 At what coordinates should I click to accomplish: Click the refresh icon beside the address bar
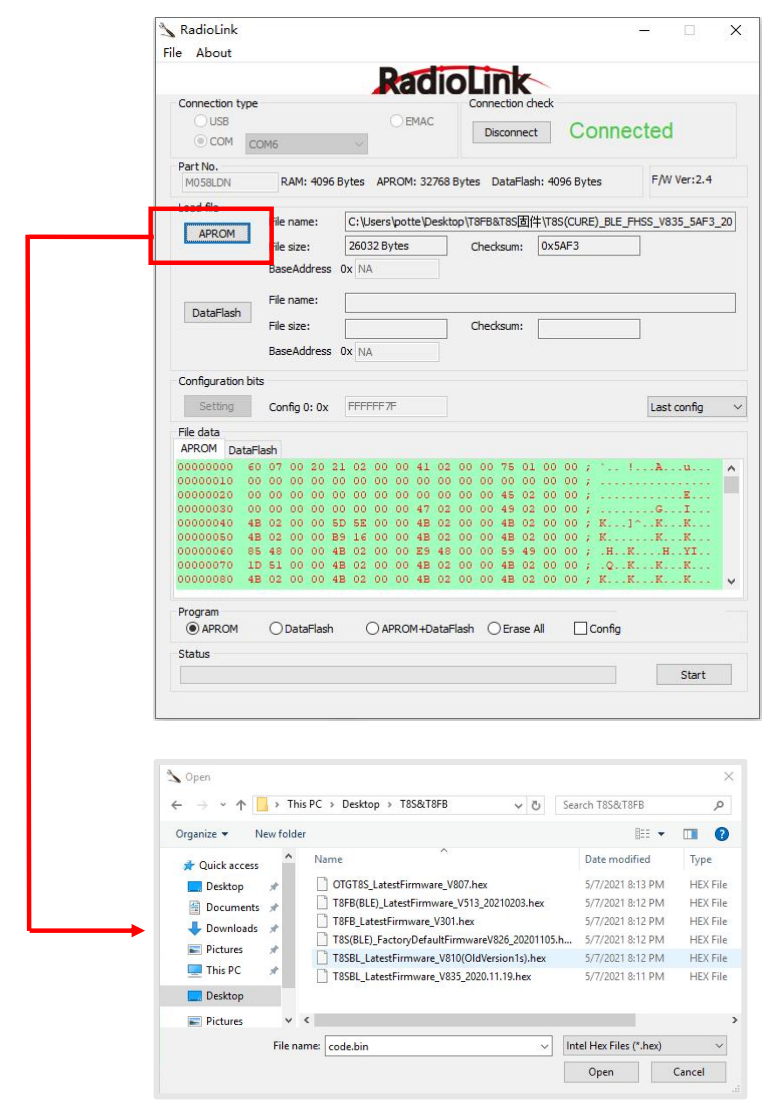tap(537, 805)
